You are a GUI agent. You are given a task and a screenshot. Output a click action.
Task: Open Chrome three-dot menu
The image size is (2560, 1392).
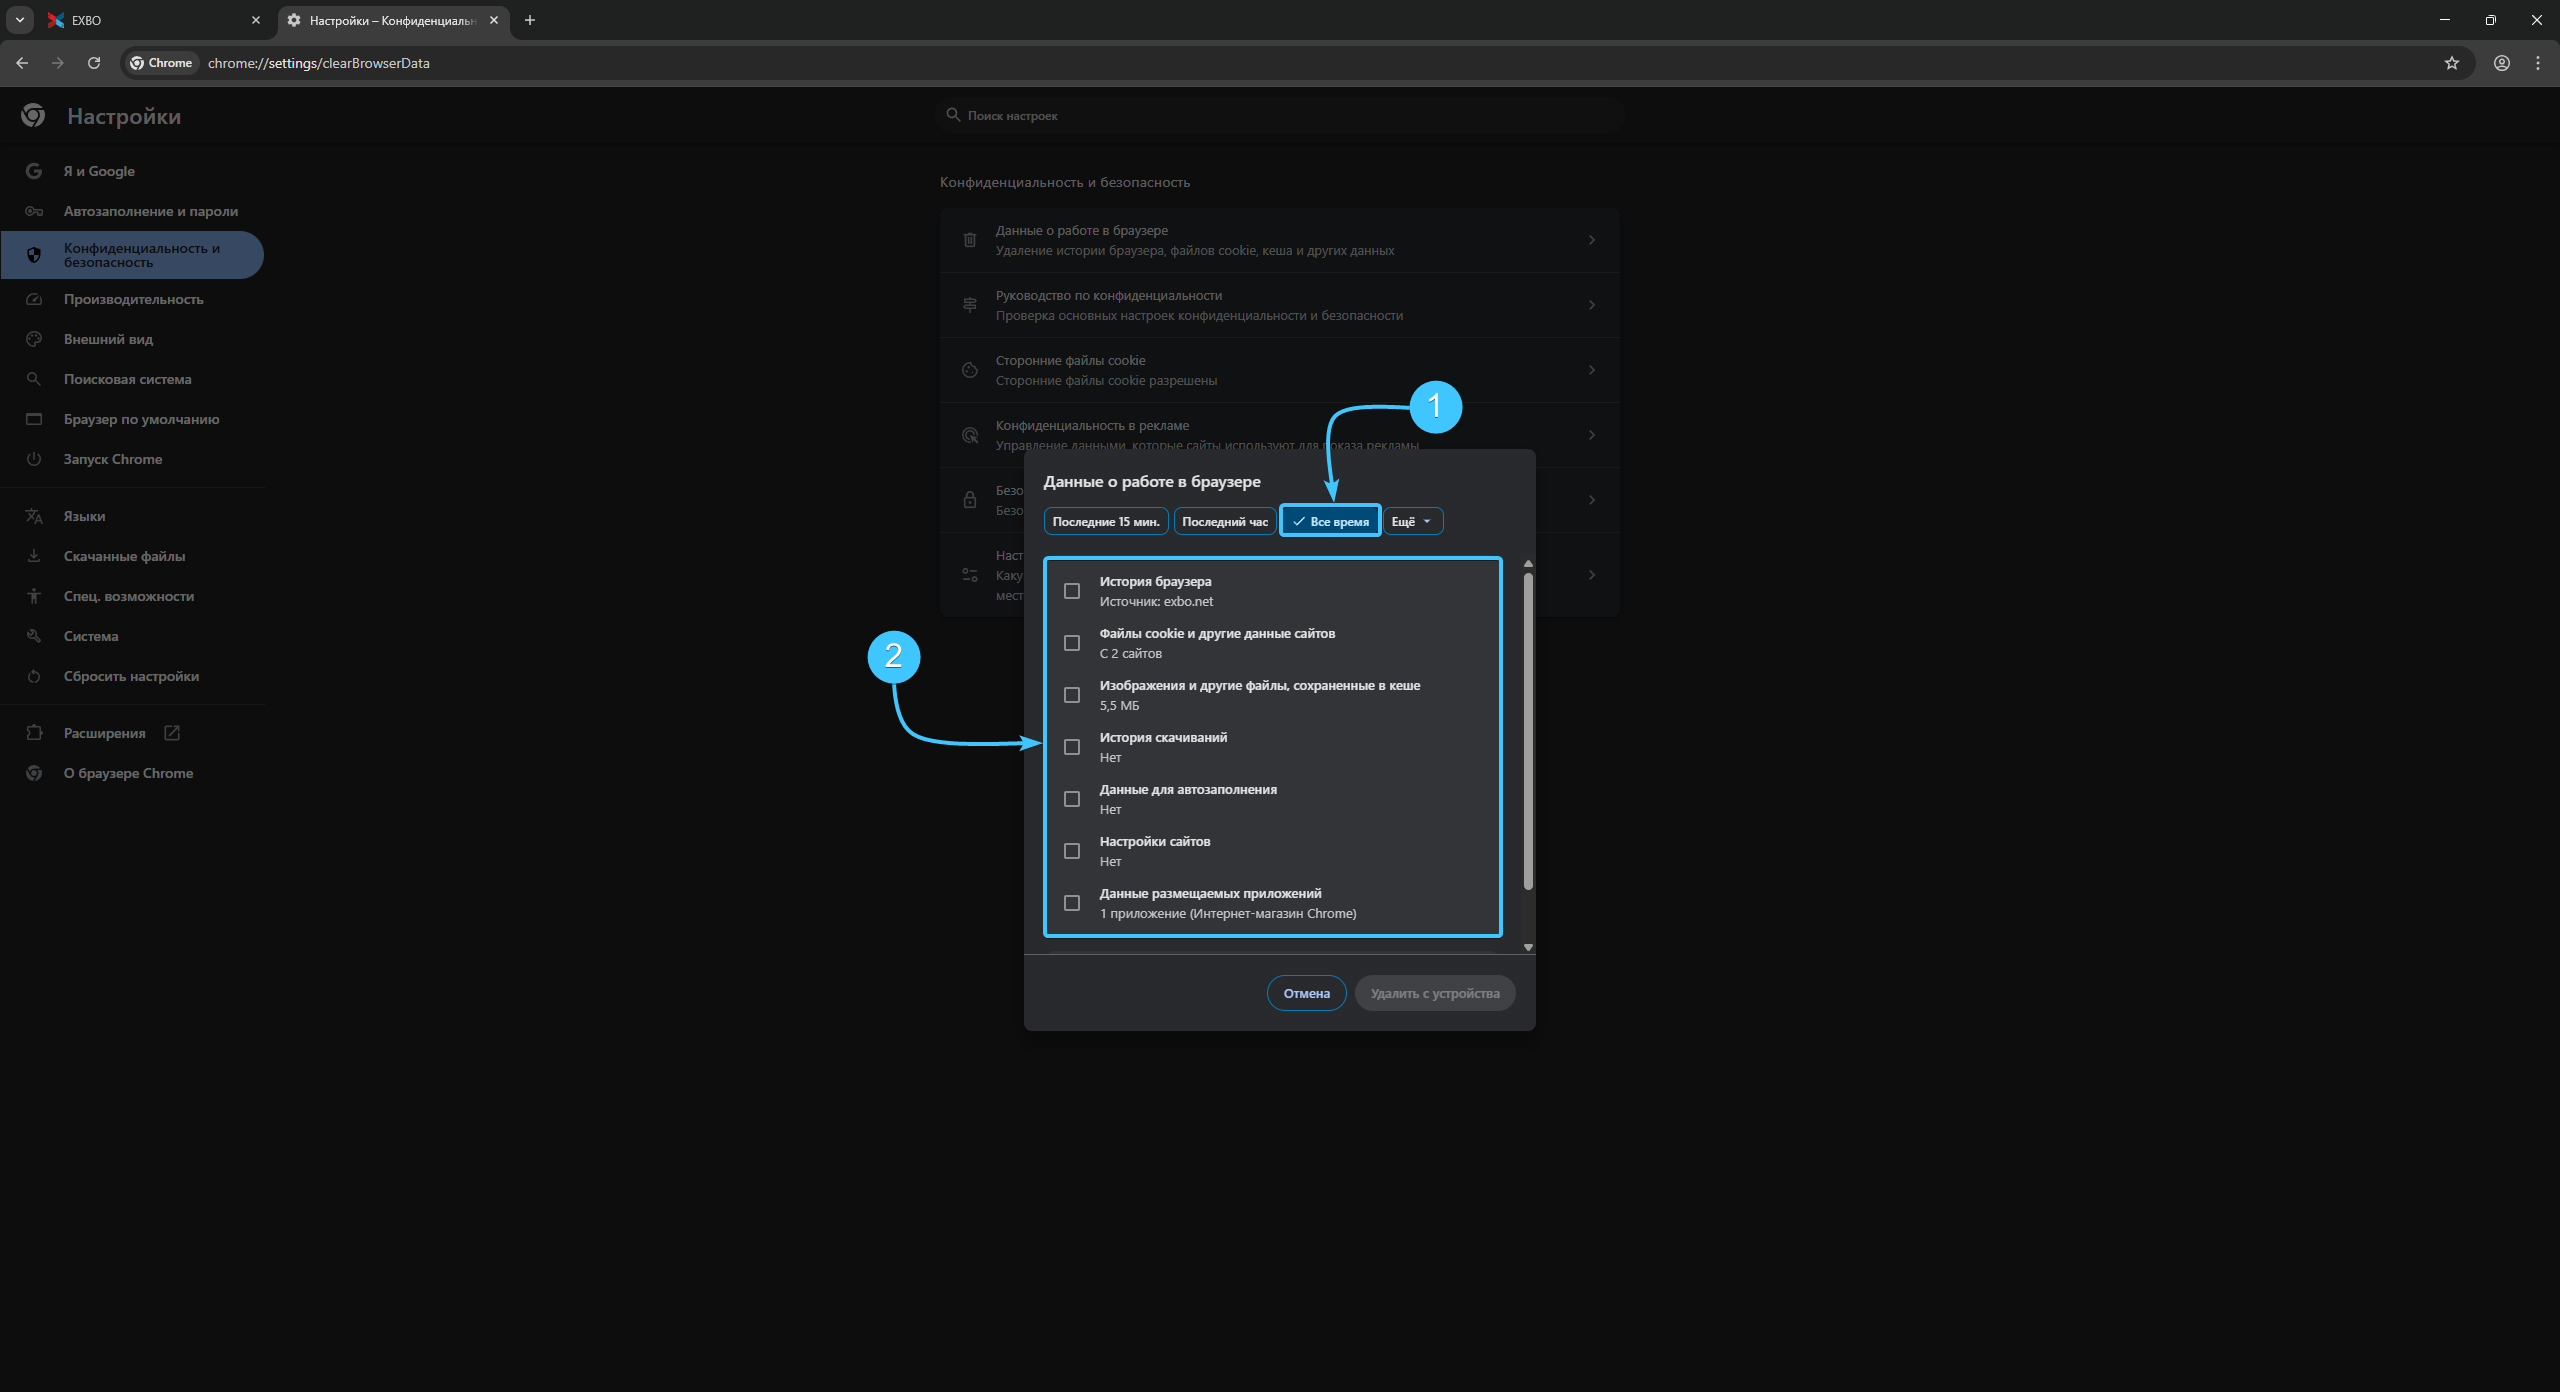(x=2537, y=63)
